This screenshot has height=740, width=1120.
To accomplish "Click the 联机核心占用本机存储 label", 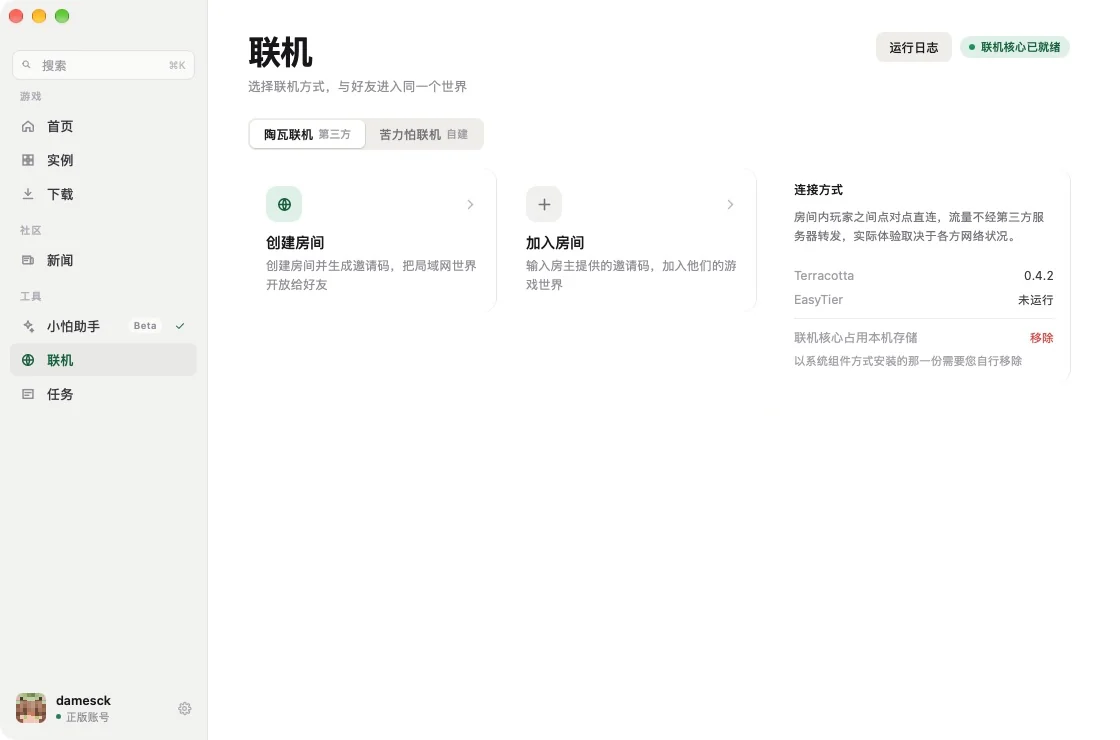I will 856,338.
